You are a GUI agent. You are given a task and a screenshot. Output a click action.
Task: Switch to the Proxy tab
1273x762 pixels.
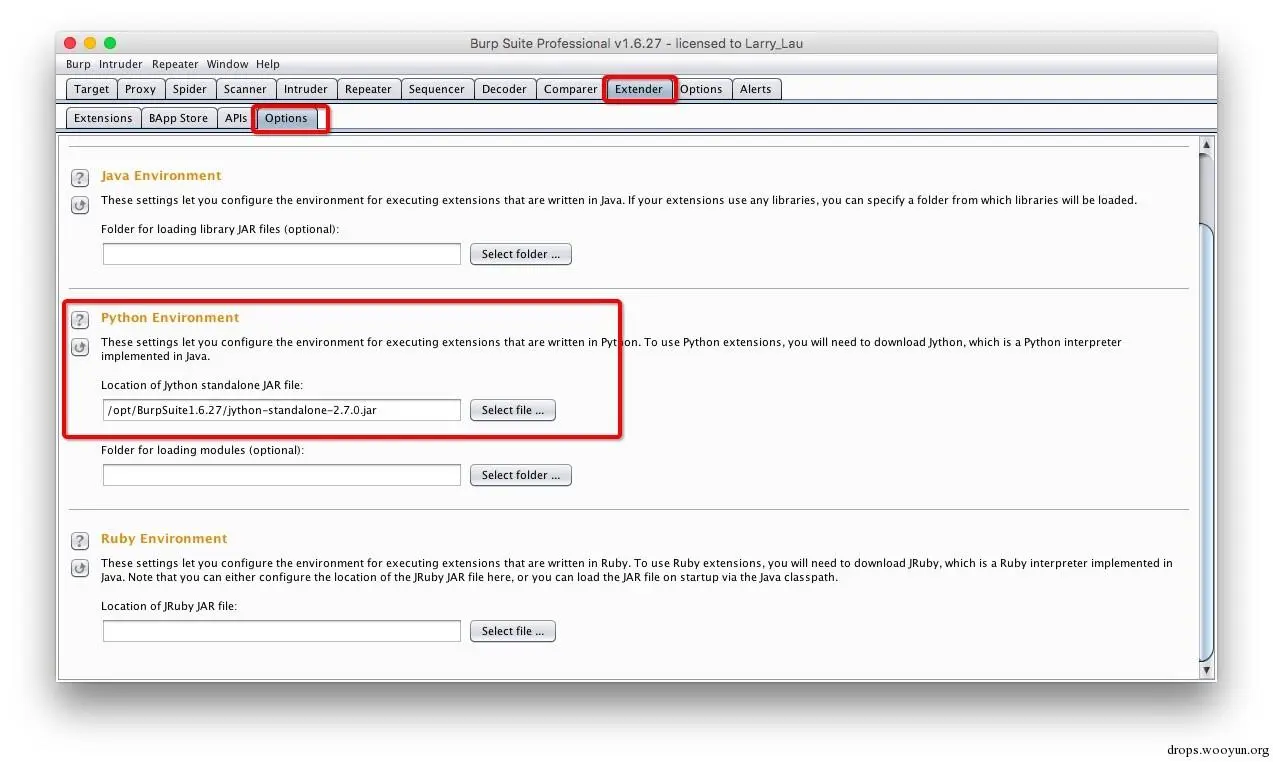click(x=140, y=89)
